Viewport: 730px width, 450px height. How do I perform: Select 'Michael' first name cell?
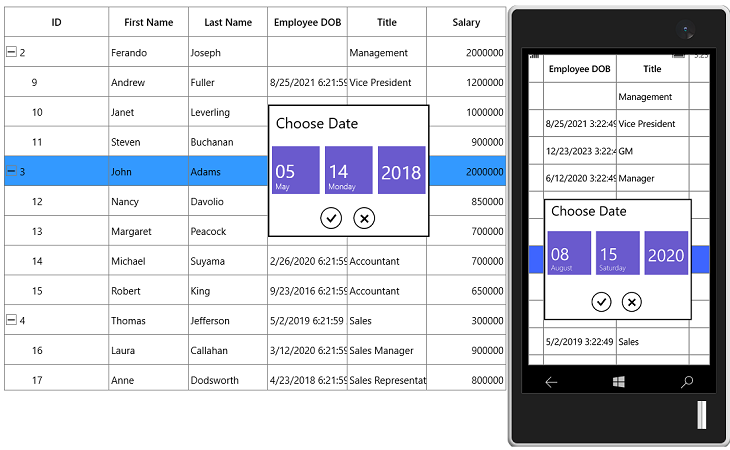pos(149,261)
